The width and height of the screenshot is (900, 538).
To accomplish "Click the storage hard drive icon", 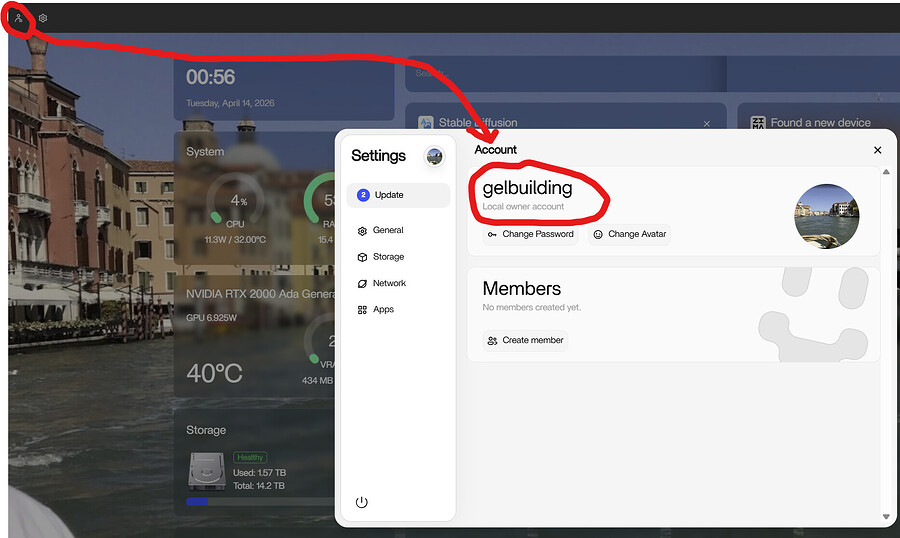I will (207, 471).
